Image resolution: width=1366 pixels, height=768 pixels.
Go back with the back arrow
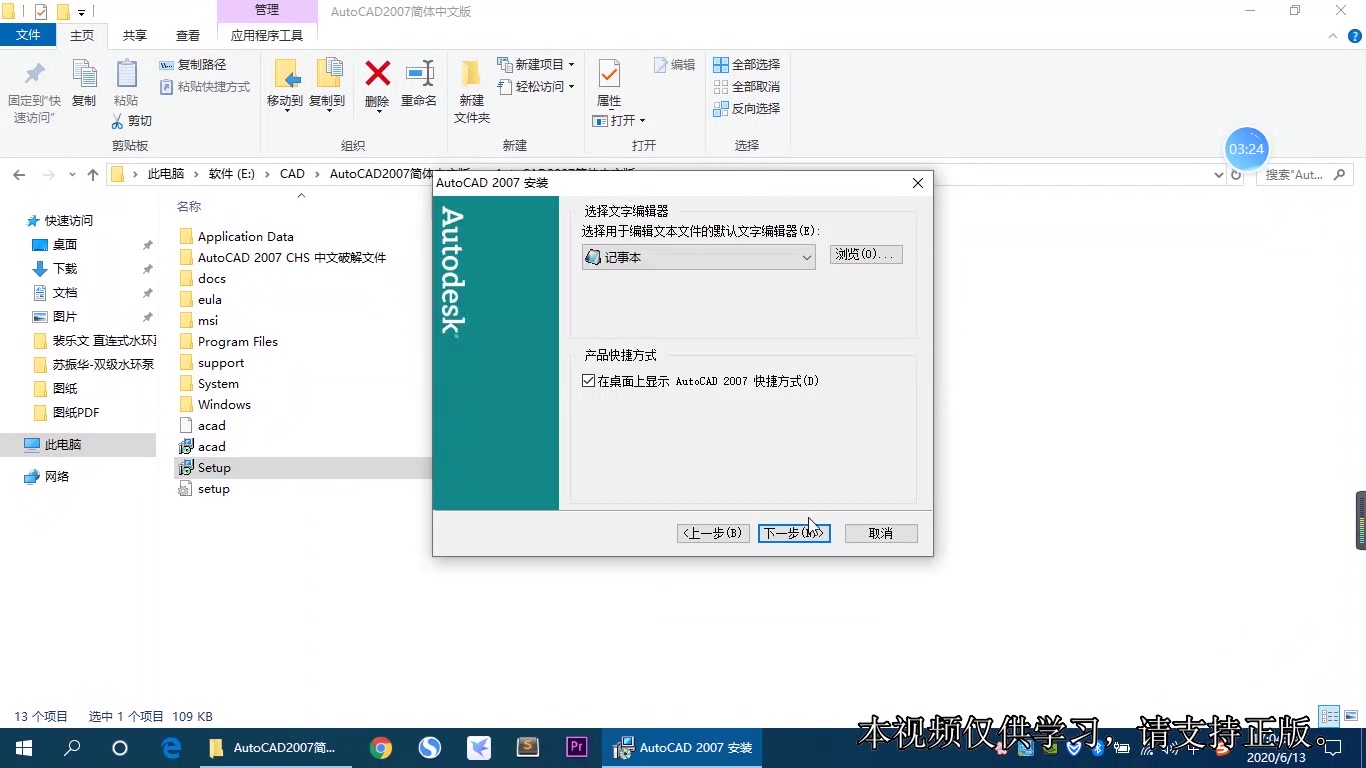19,174
